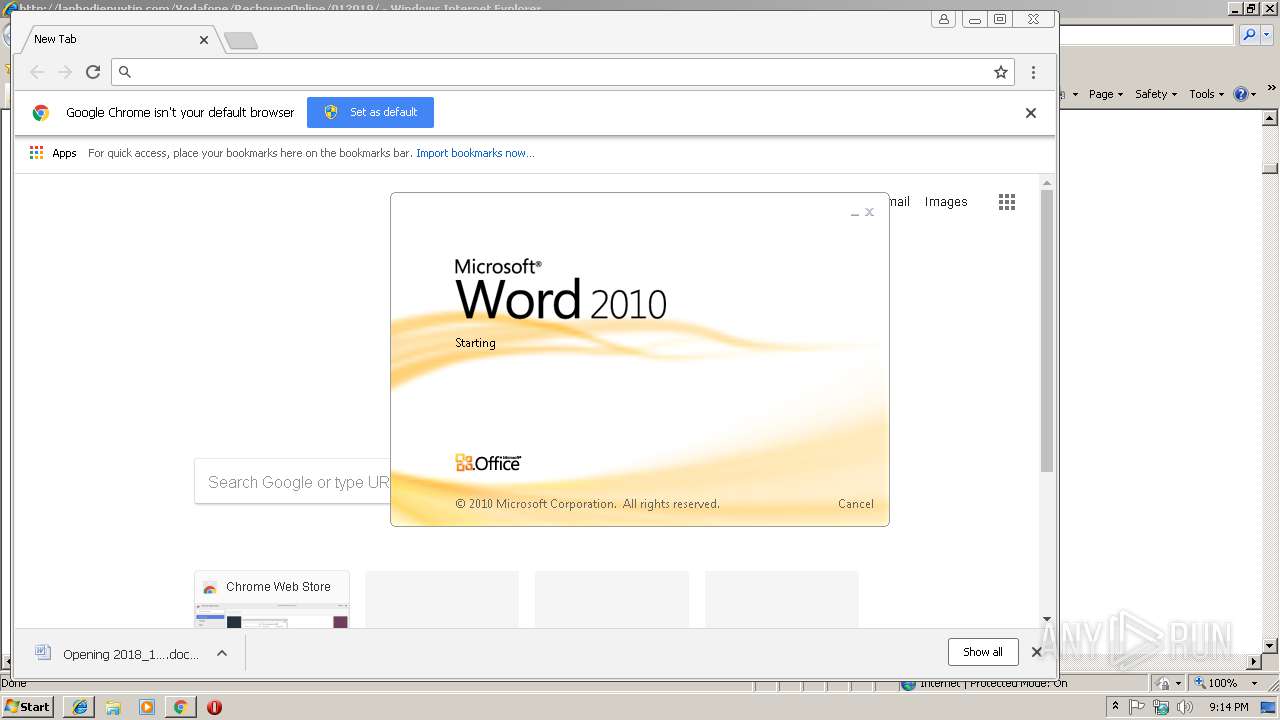
Task: Open the Safety menu in Internet Explorer
Action: coord(1156,94)
